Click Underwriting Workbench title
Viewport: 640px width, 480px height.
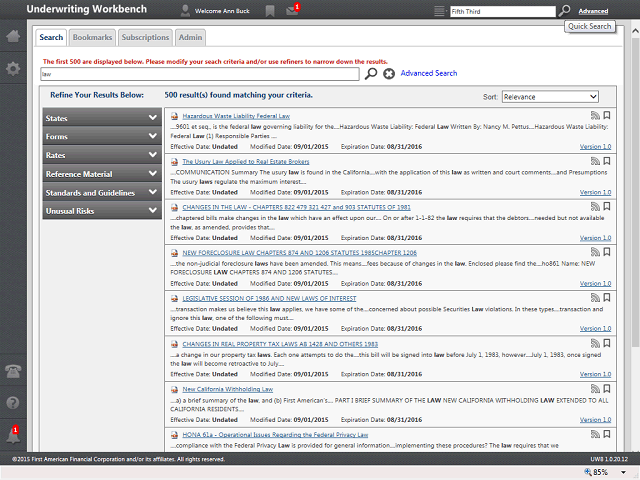point(87,9)
